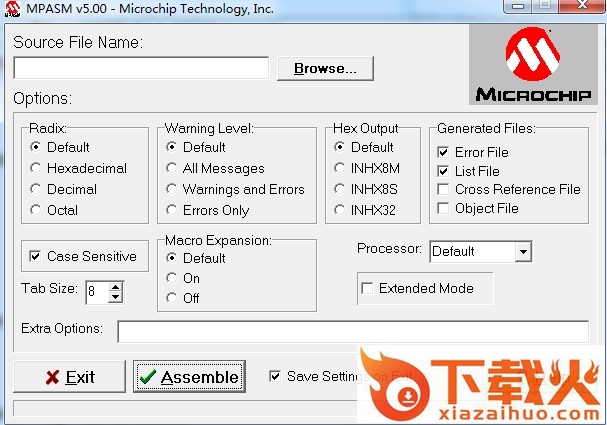Select Octal radix option
This screenshot has width=607, height=425.
coord(37,210)
